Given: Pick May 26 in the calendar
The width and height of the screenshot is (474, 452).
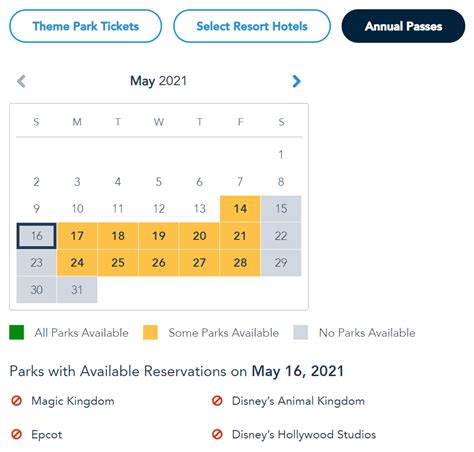Looking at the screenshot, I should point(159,263).
